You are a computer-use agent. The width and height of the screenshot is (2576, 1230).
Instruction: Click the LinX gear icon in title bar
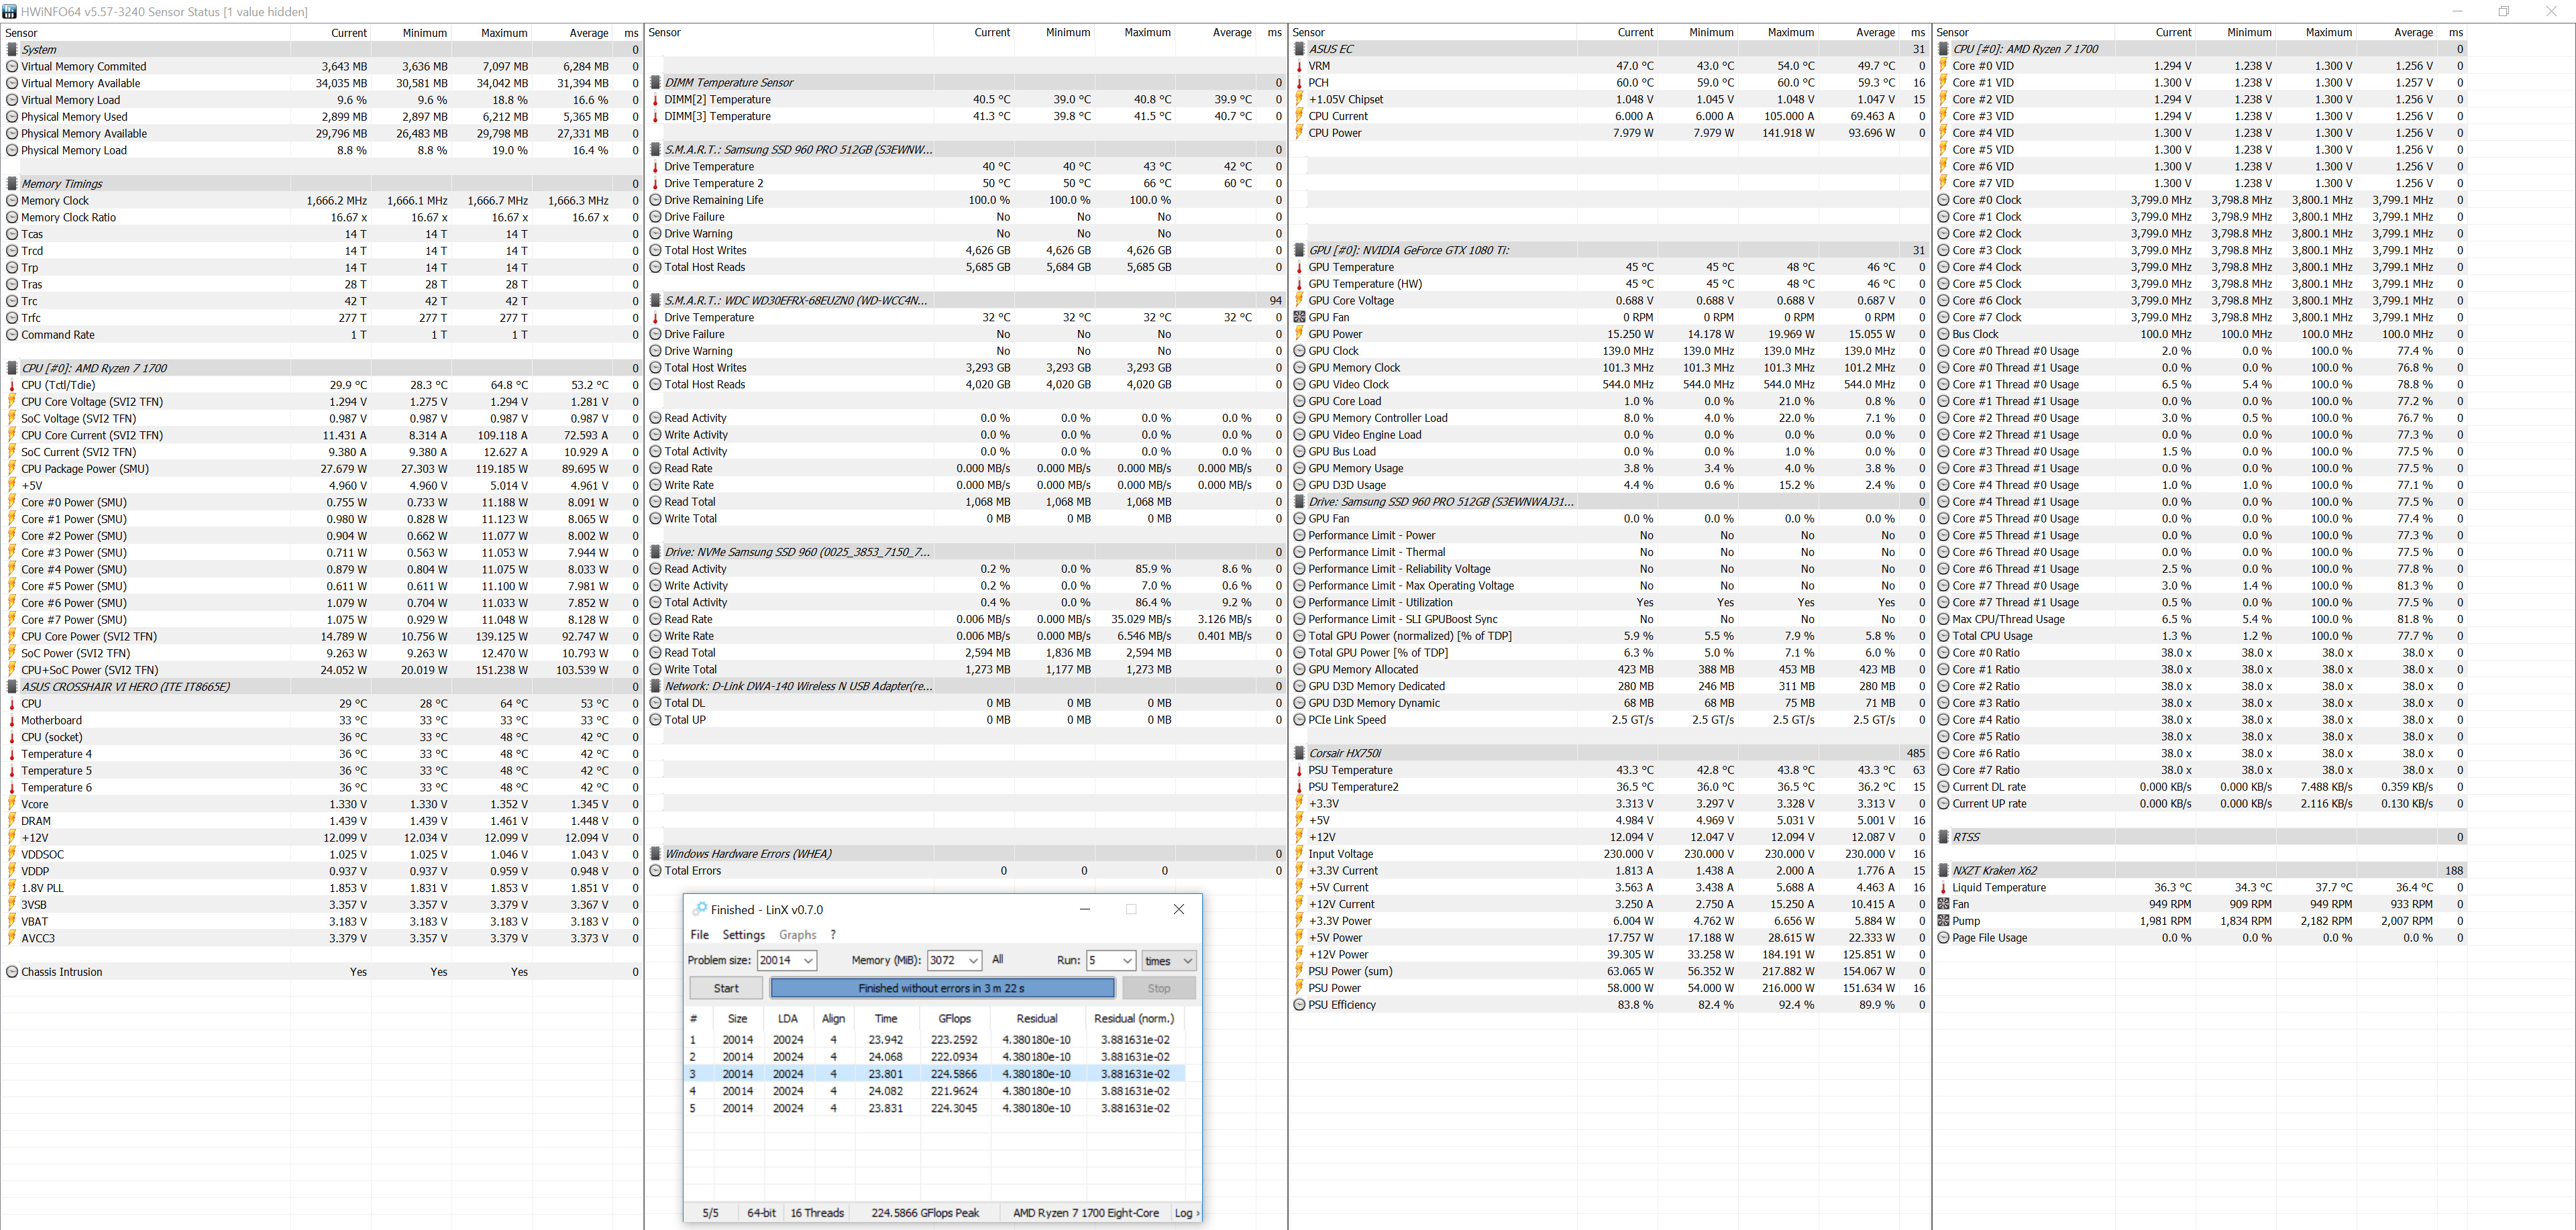point(699,909)
